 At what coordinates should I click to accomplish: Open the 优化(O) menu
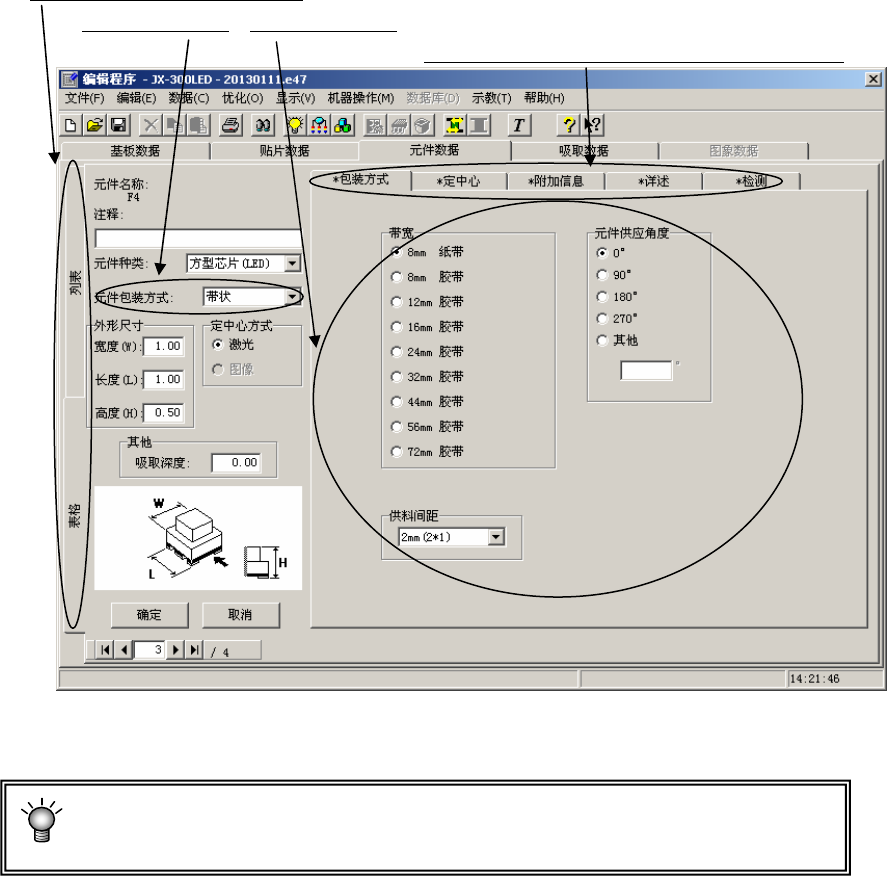point(242,98)
